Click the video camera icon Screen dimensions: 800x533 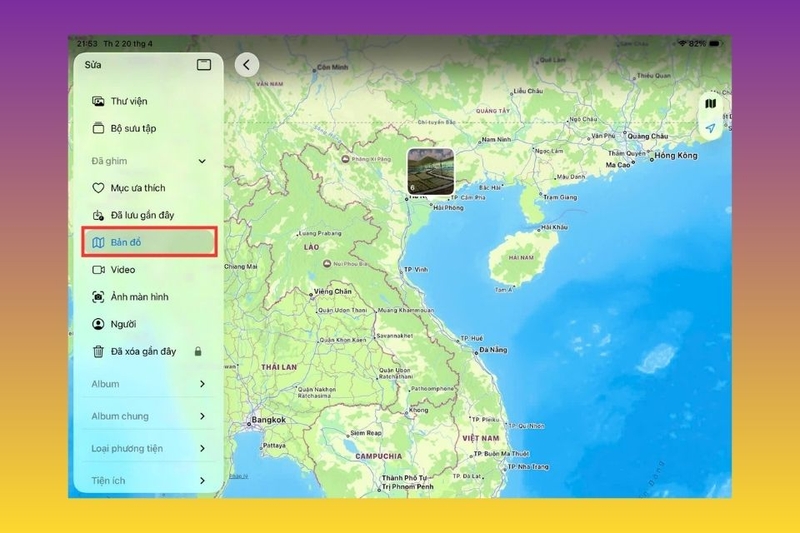(x=98, y=269)
